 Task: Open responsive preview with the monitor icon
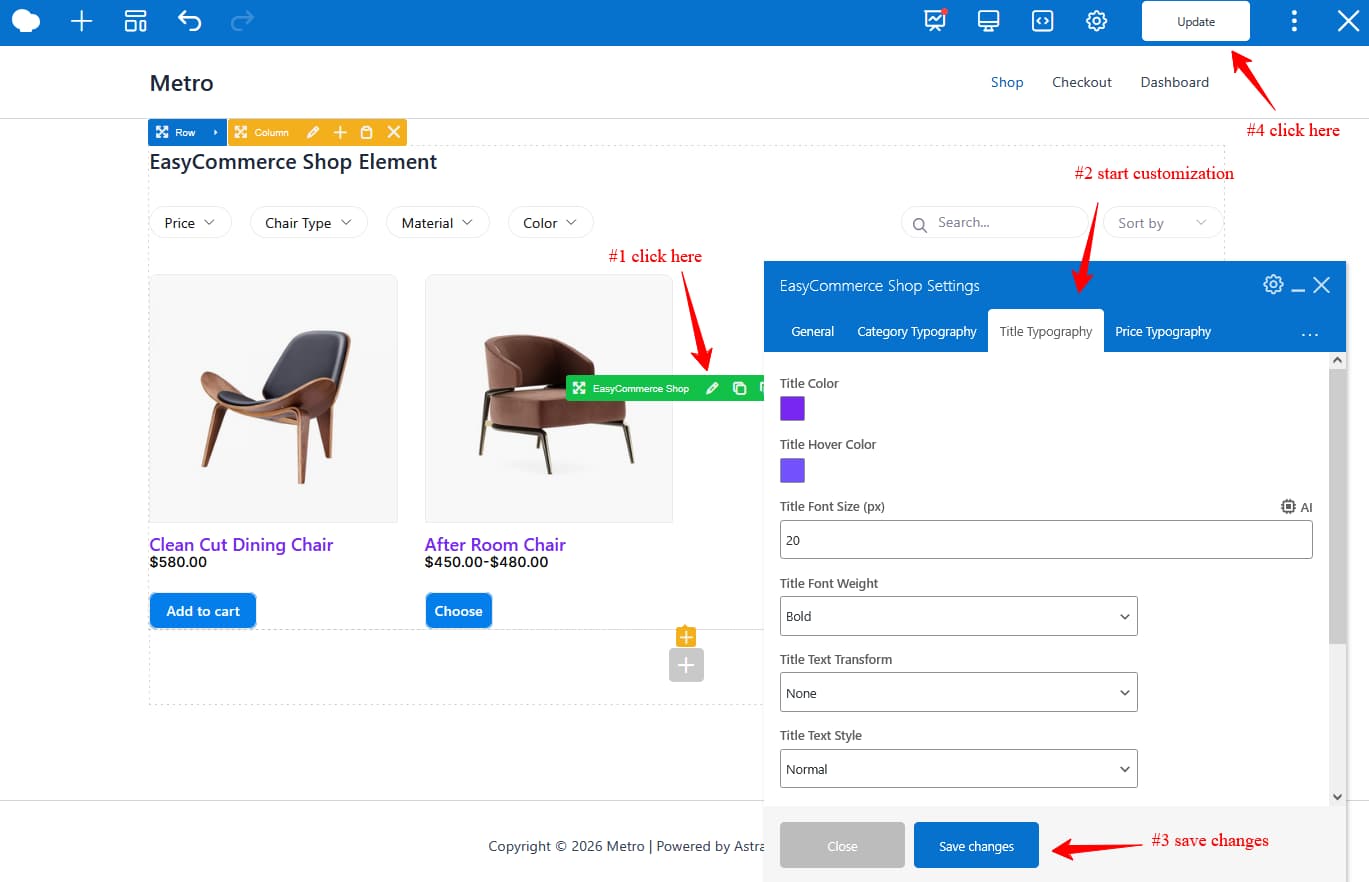click(x=988, y=20)
